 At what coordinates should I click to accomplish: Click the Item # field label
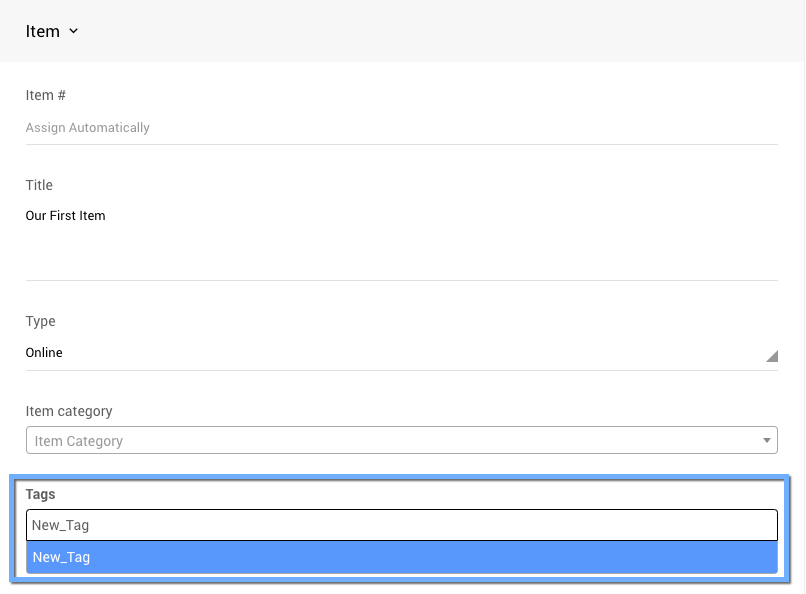click(x=46, y=96)
